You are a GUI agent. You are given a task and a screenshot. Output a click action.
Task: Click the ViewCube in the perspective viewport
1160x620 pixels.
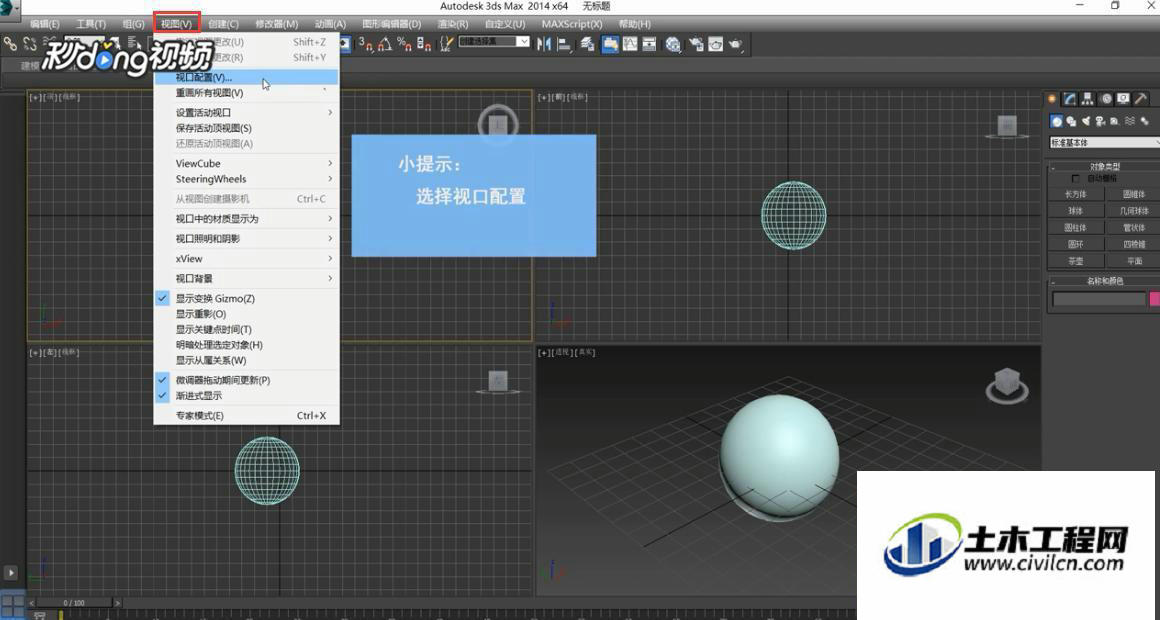[1007, 385]
